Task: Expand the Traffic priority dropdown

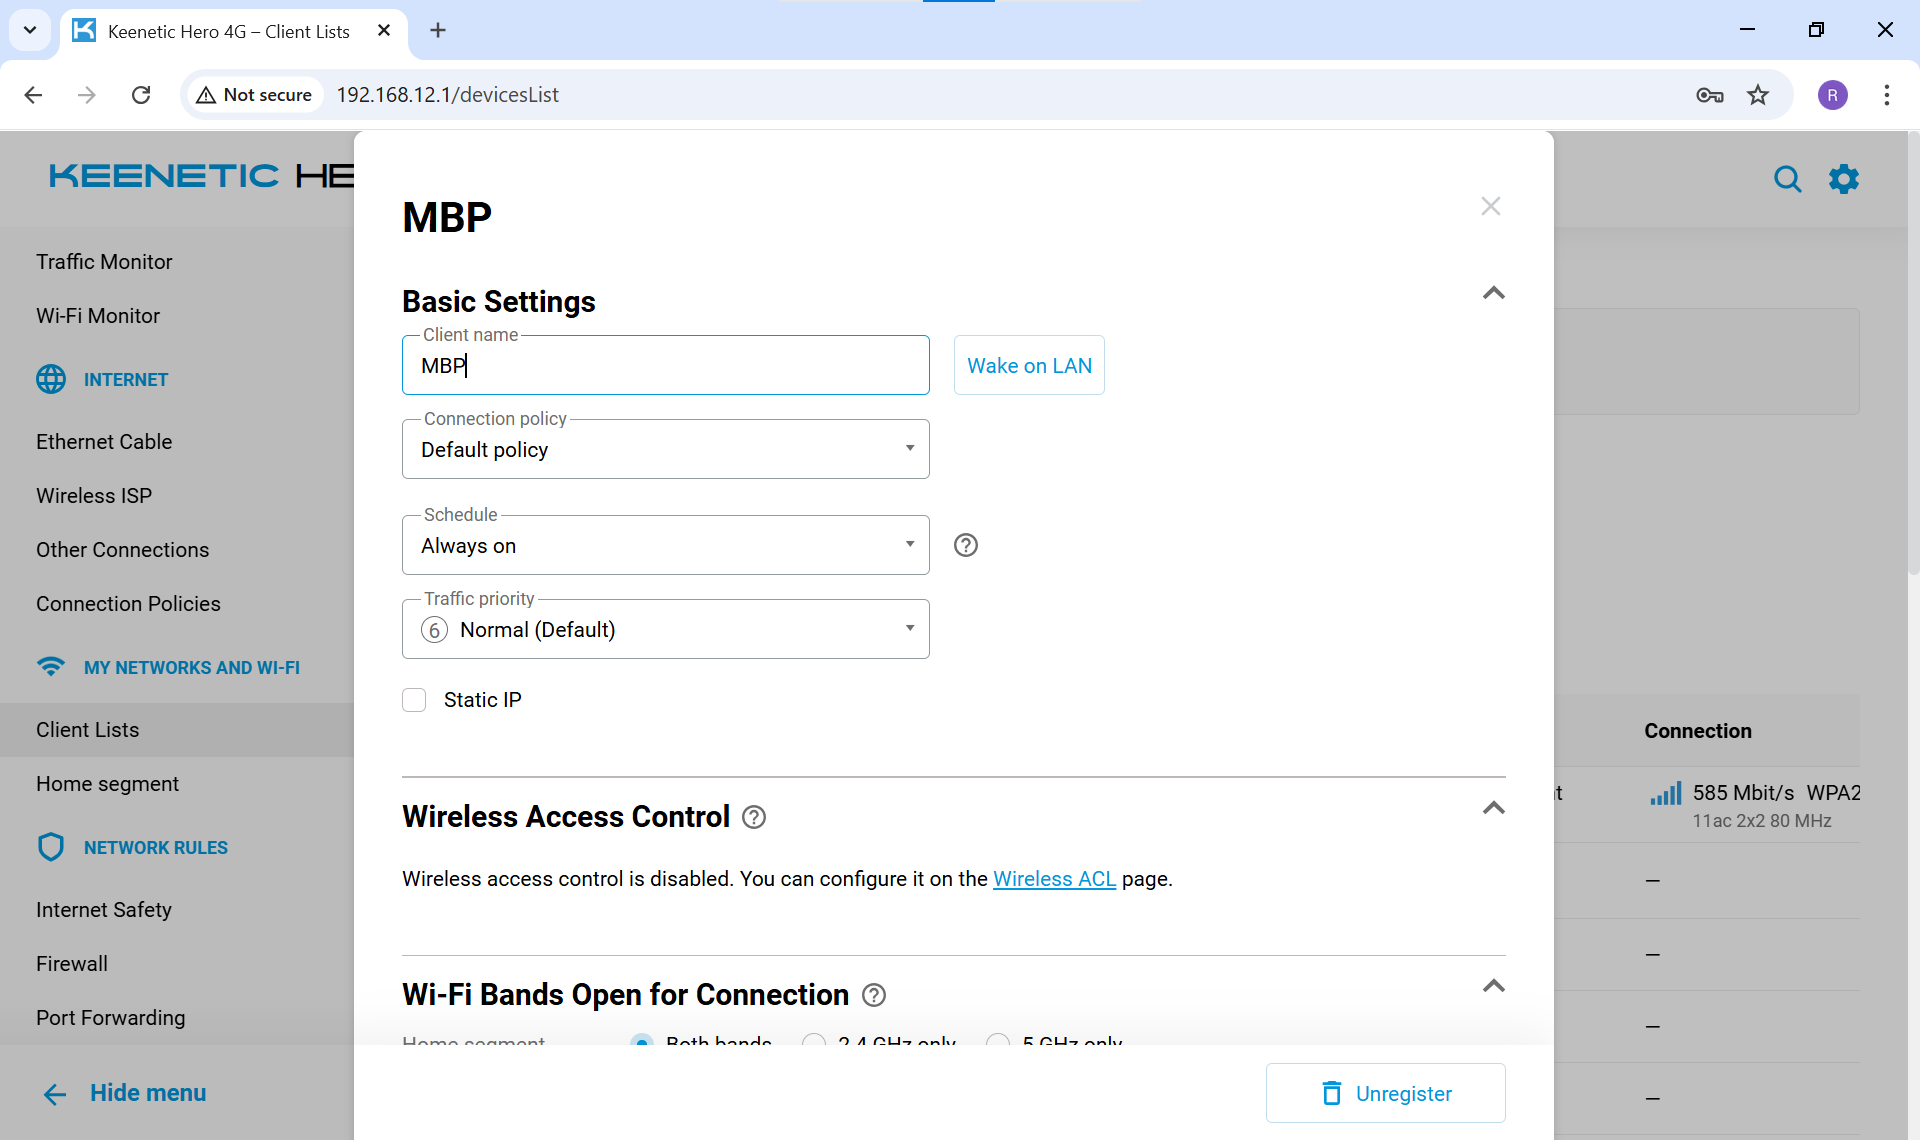Action: 665,629
